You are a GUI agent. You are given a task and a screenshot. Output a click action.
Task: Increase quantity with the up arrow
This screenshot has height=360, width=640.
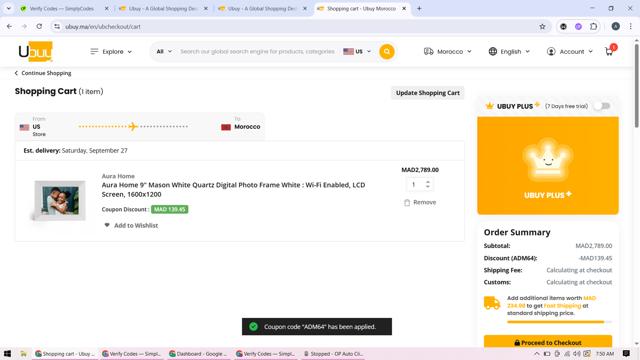pyautogui.click(x=428, y=182)
